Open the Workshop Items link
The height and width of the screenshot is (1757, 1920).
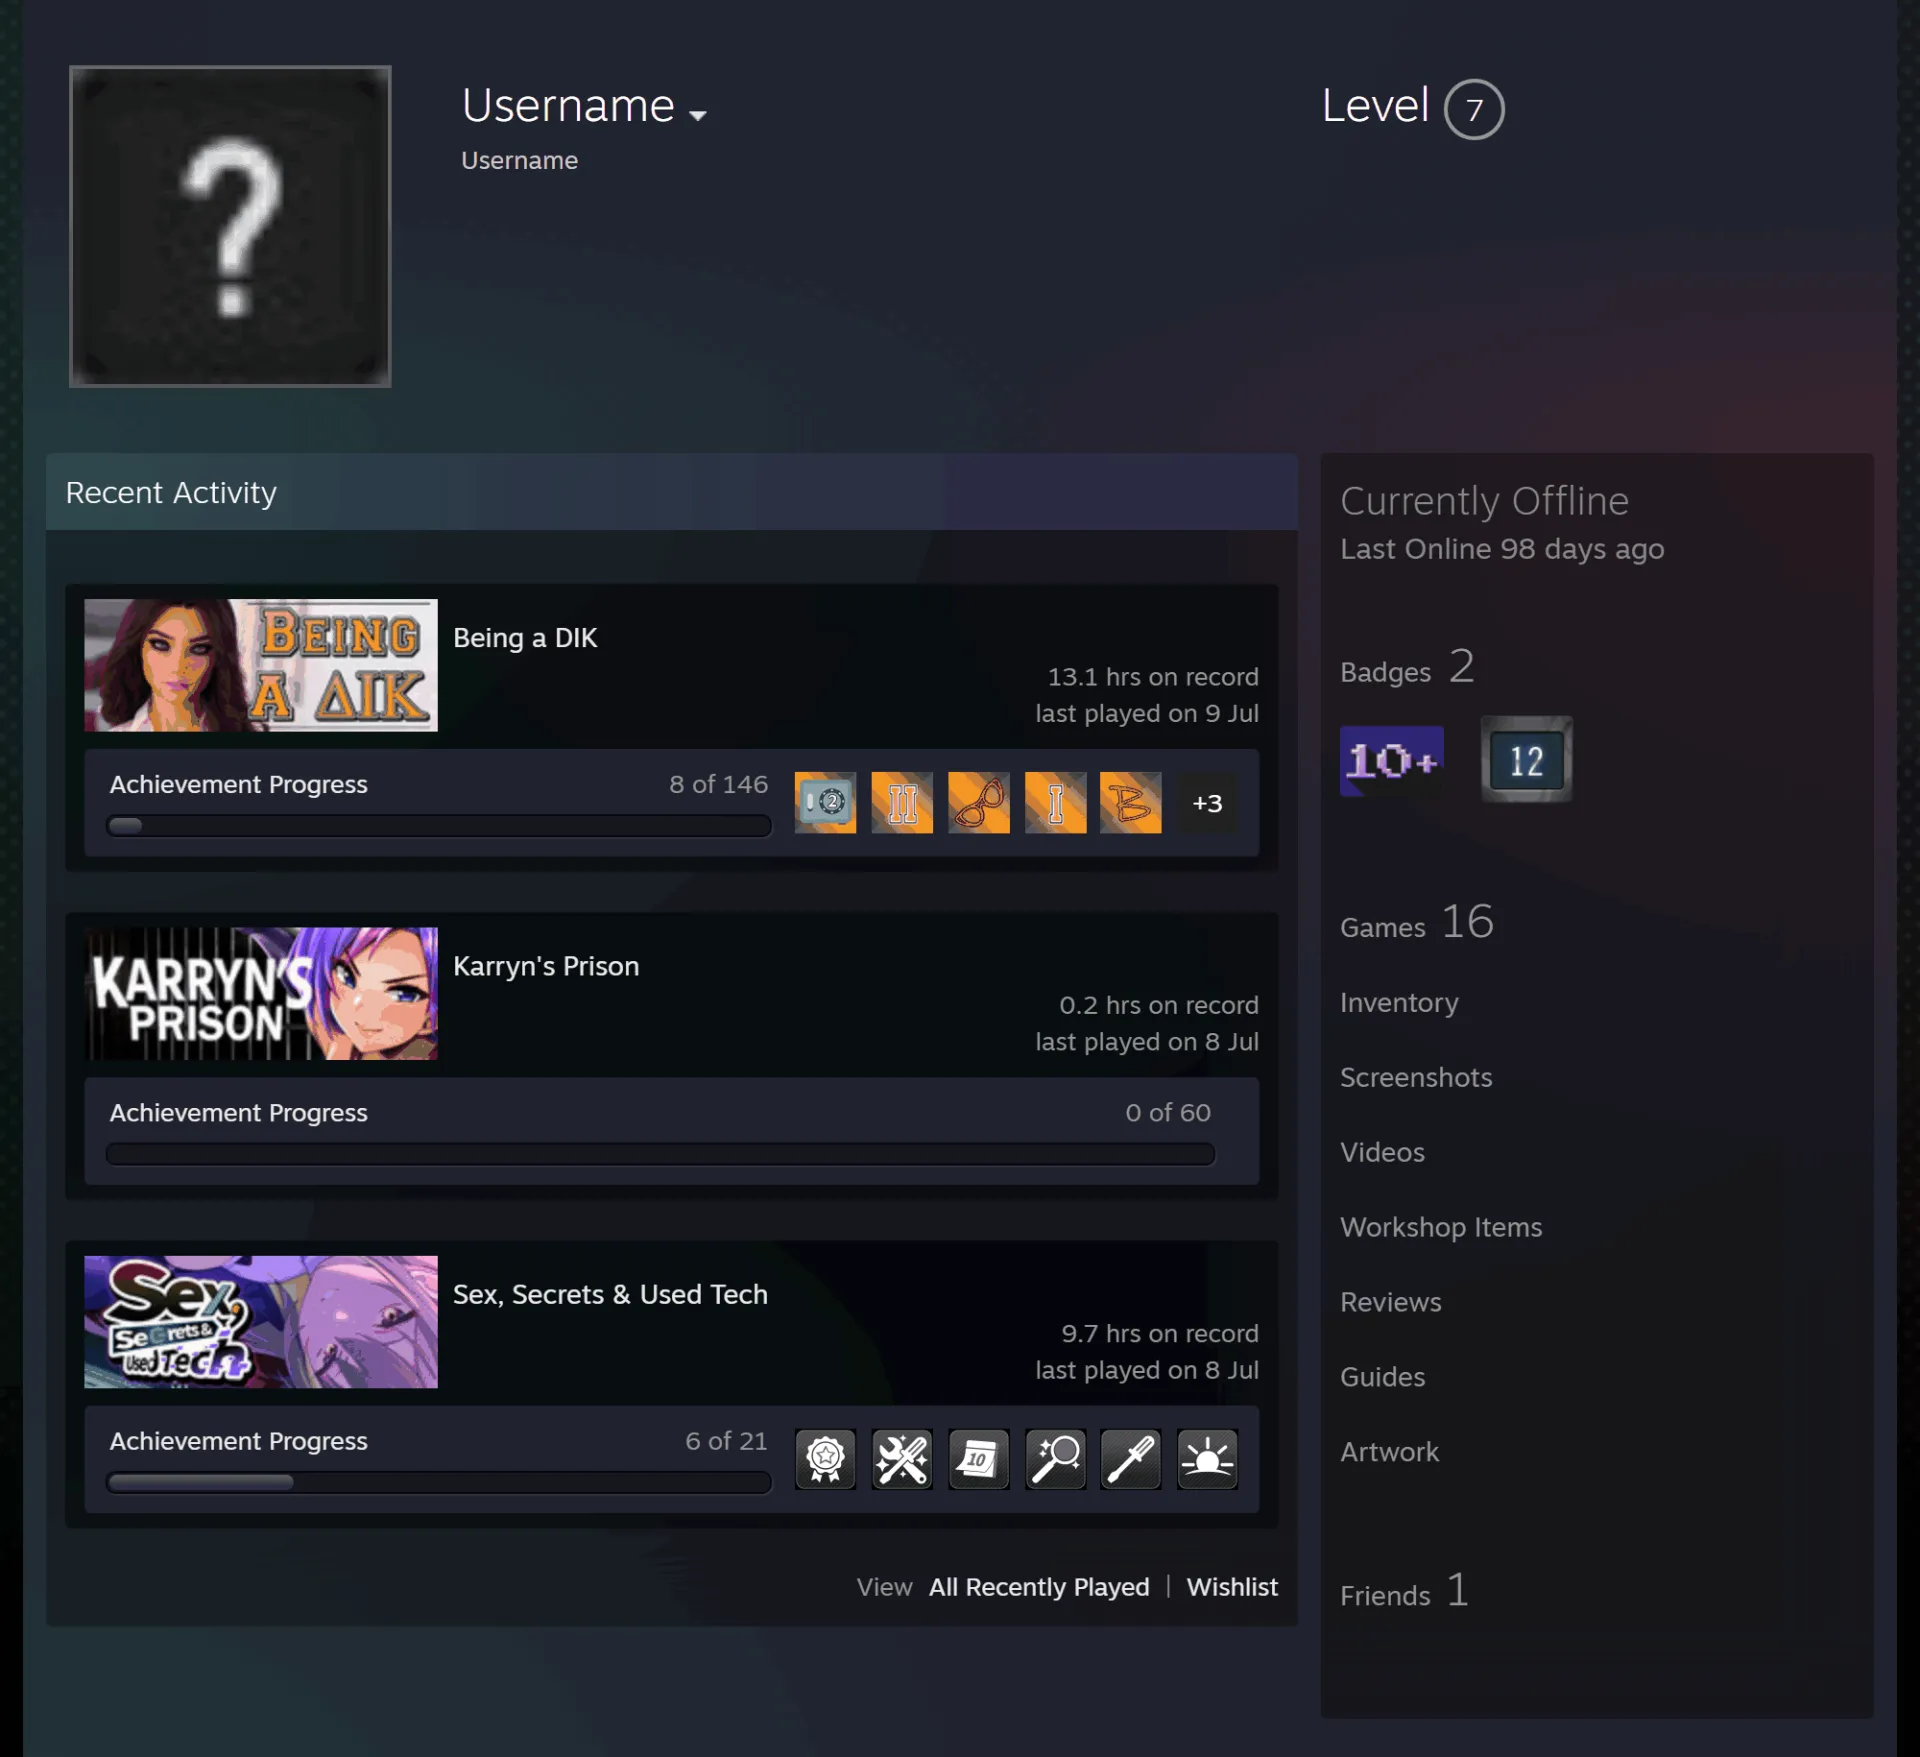(x=1441, y=1227)
